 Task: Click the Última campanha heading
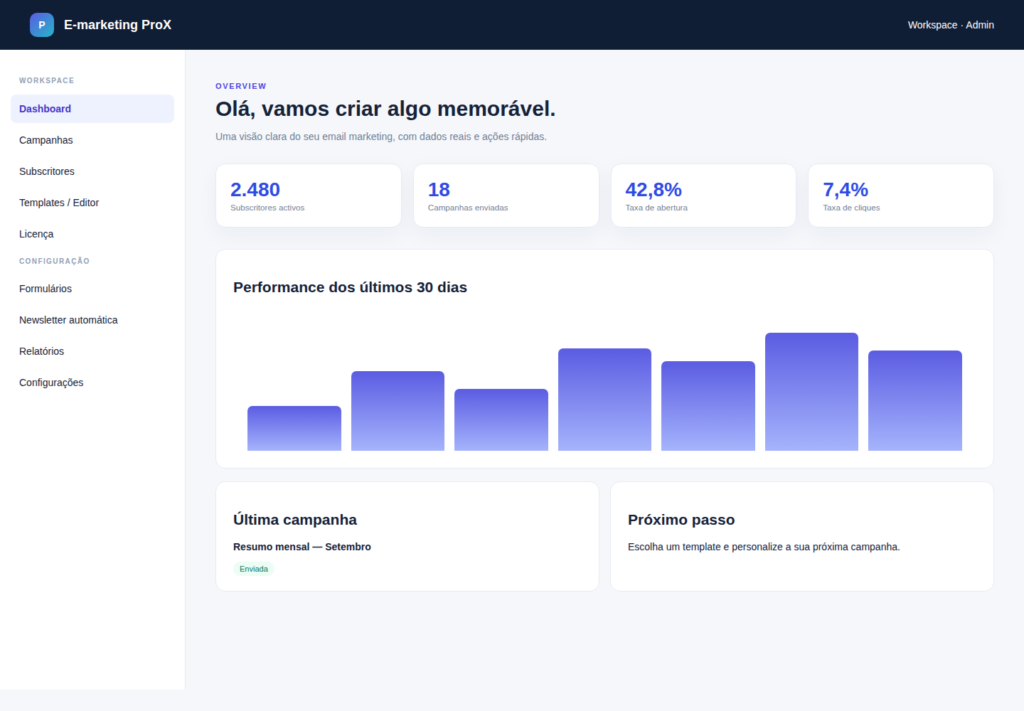point(295,520)
